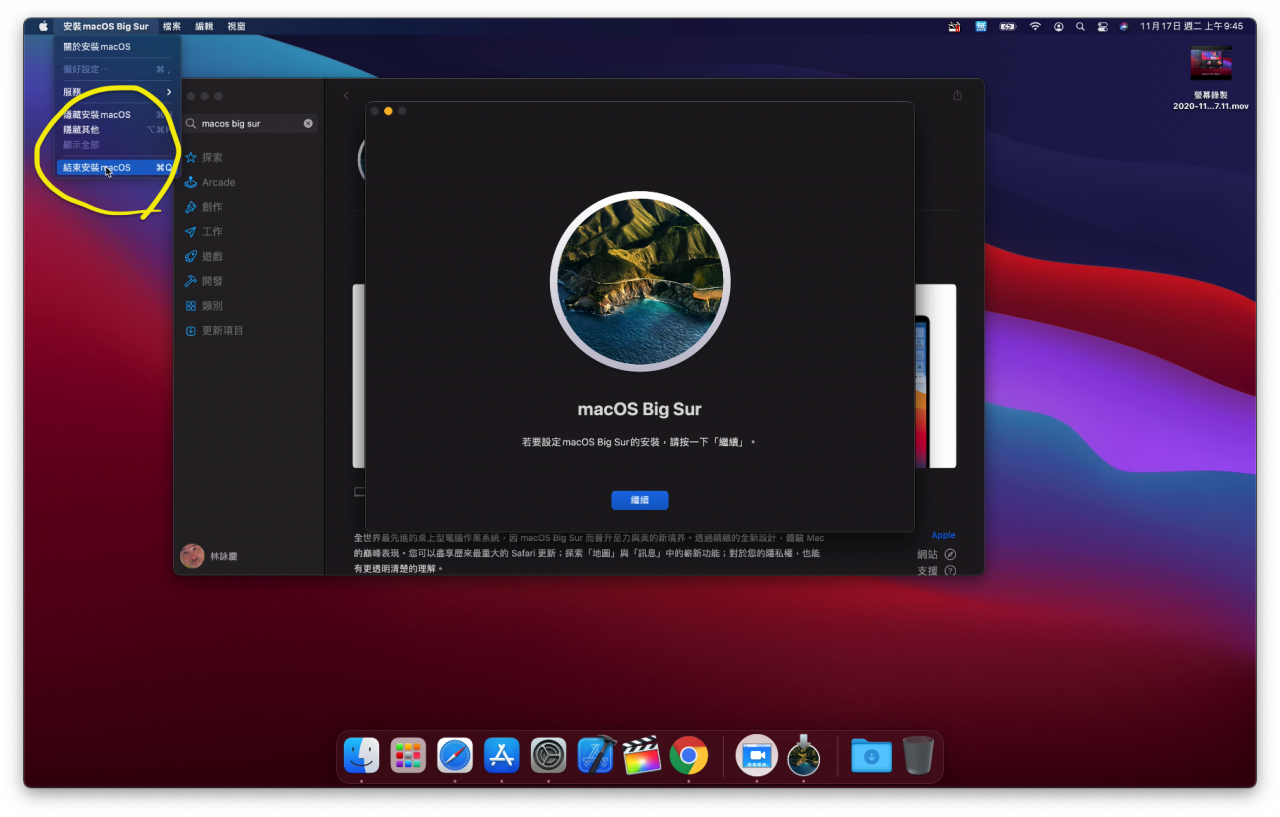Open the 視窗 menu
This screenshot has height=817, width=1280.
[x=236, y=26]
